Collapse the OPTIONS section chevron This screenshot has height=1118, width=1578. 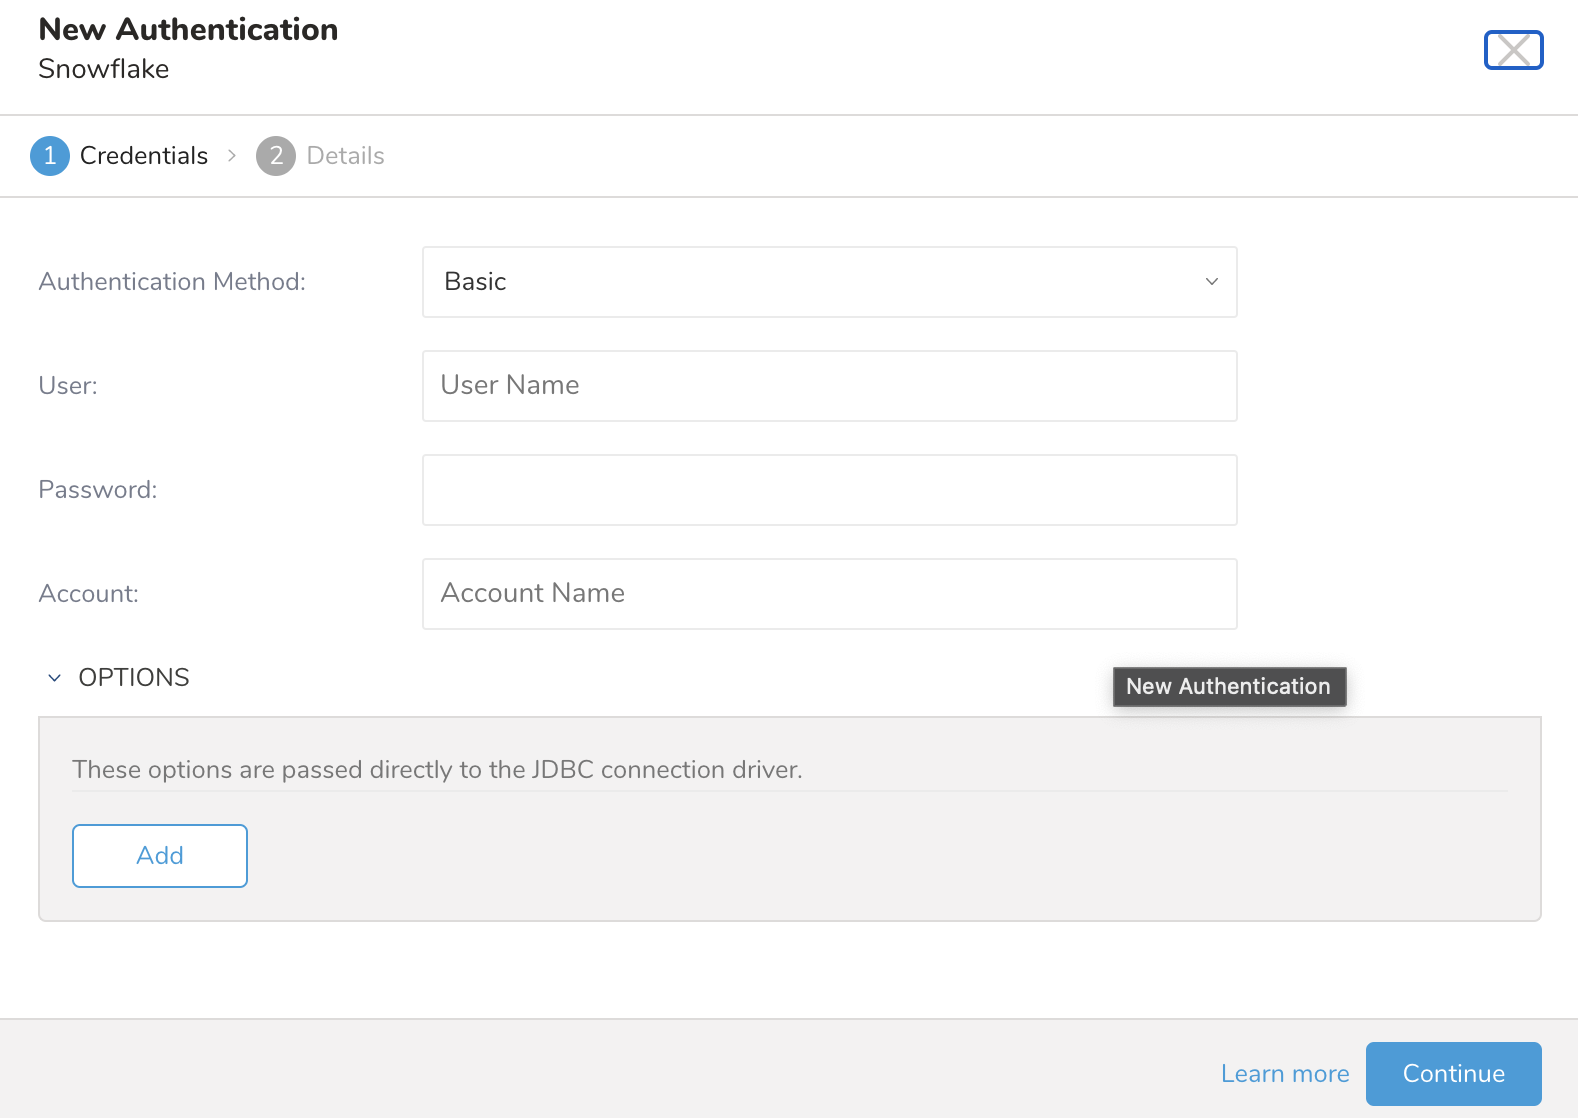pos(55,678)
